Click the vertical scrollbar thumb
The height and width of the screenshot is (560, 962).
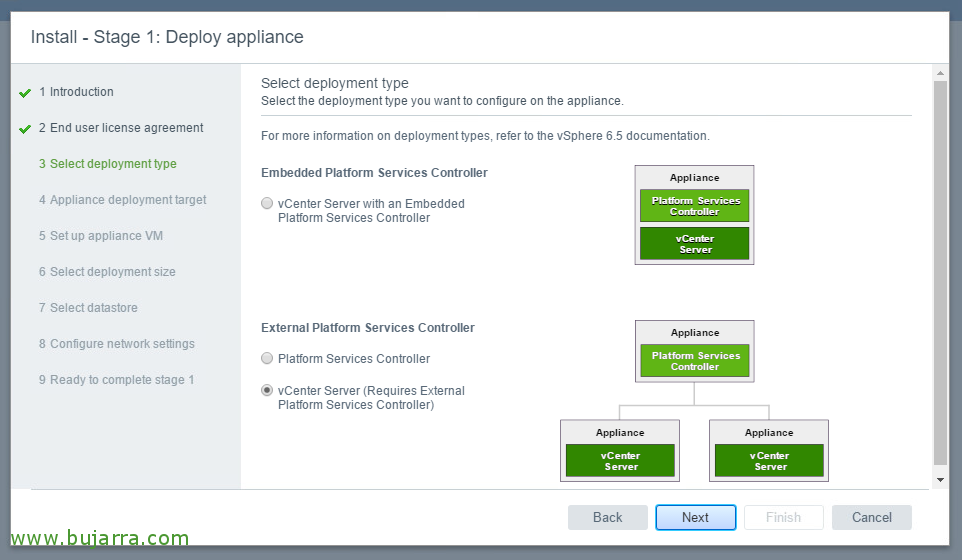pyautogui.click(x=941, y=273)
